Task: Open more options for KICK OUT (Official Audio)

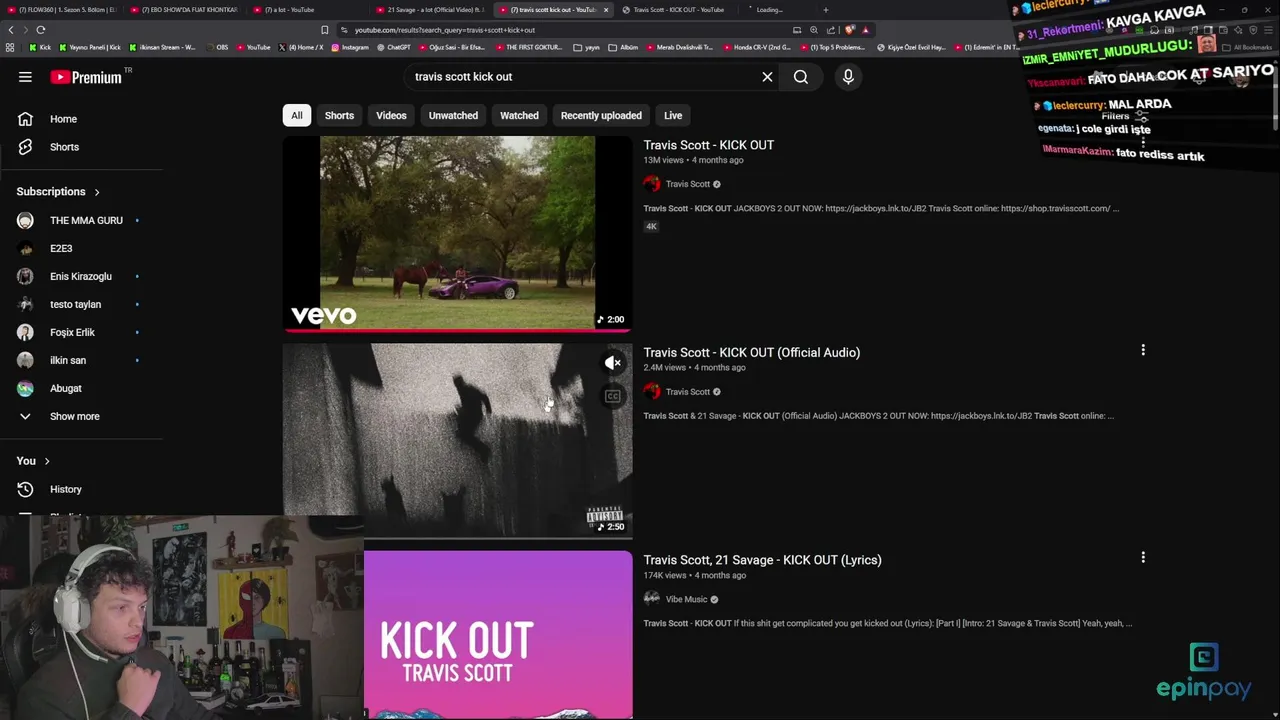Action: (x=1143, y=350)
